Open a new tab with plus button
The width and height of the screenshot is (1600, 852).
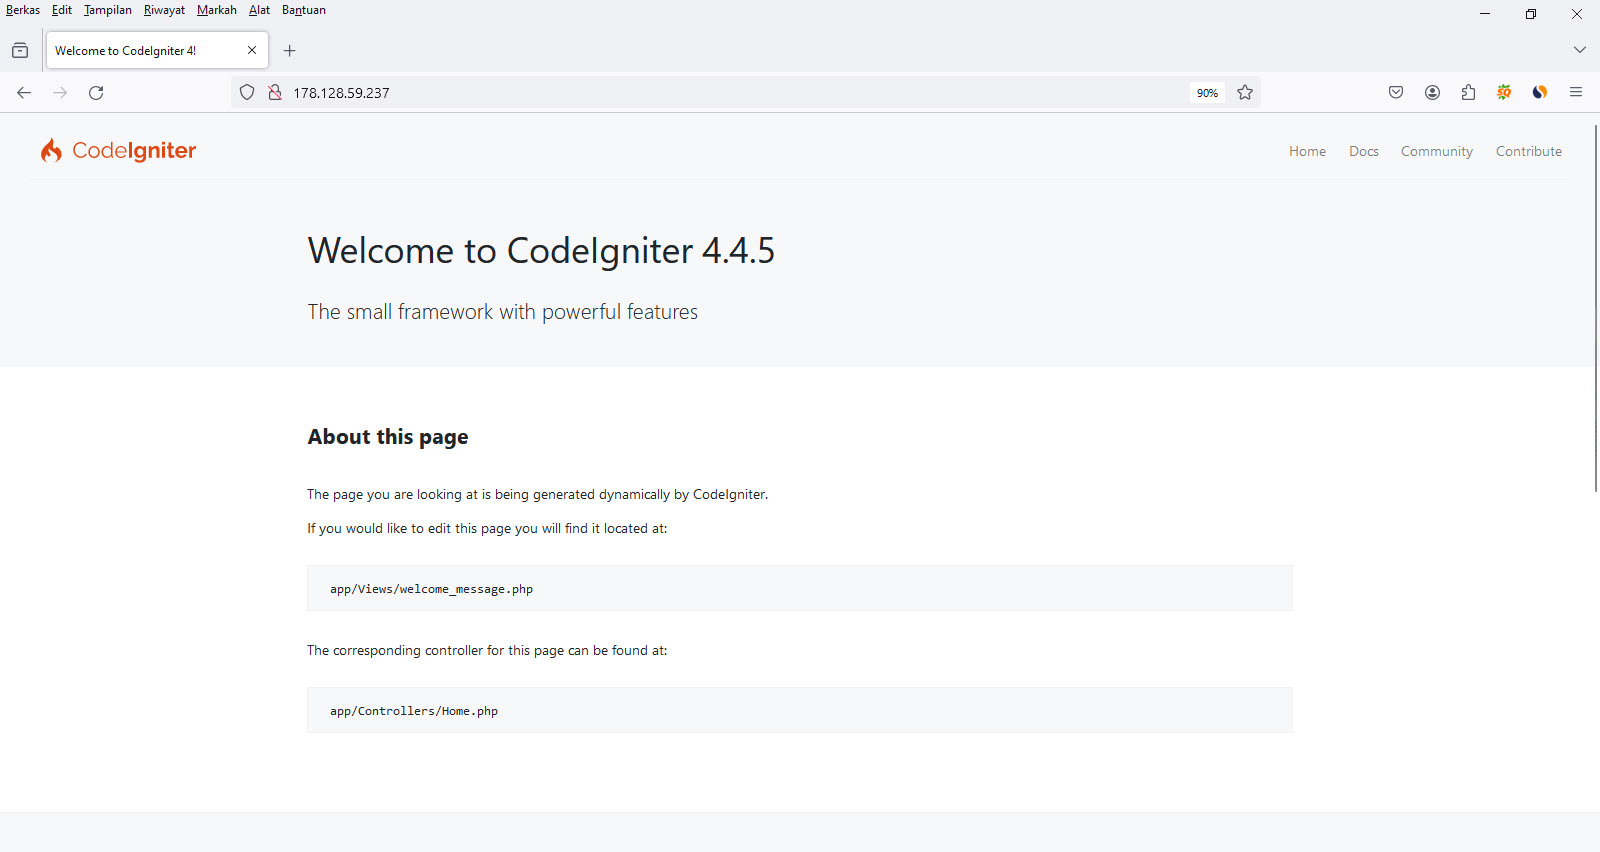click(x=290, y=51)
